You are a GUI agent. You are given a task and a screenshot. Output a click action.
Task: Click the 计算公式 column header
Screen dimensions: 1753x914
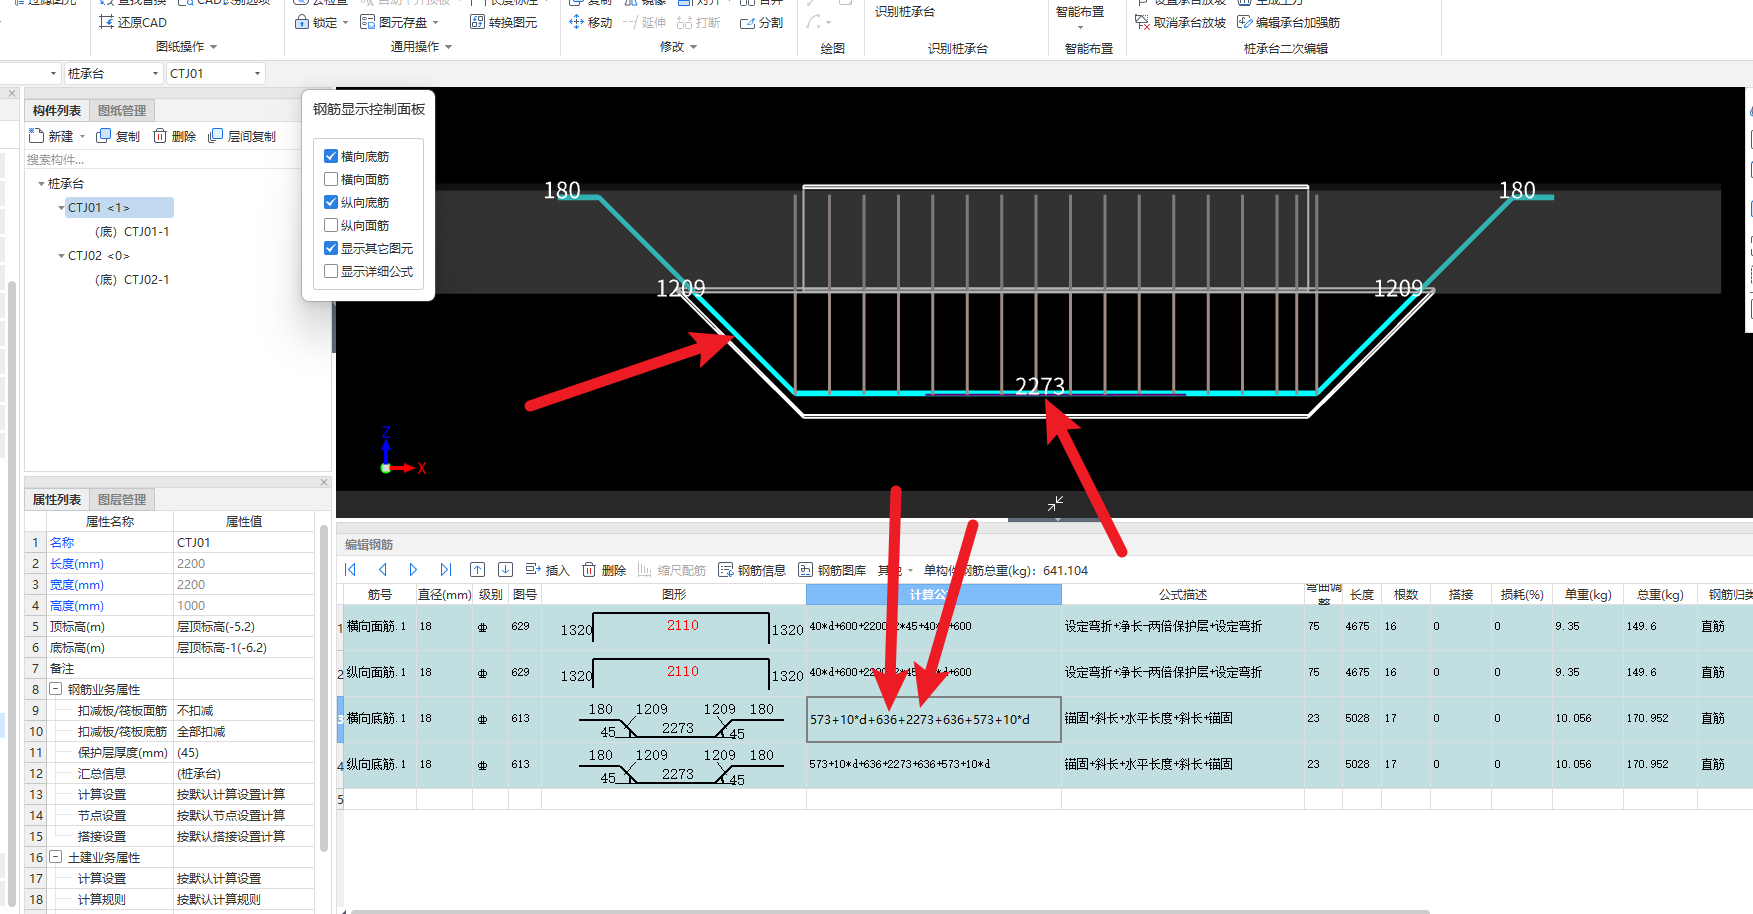click(x=934, y=594)
